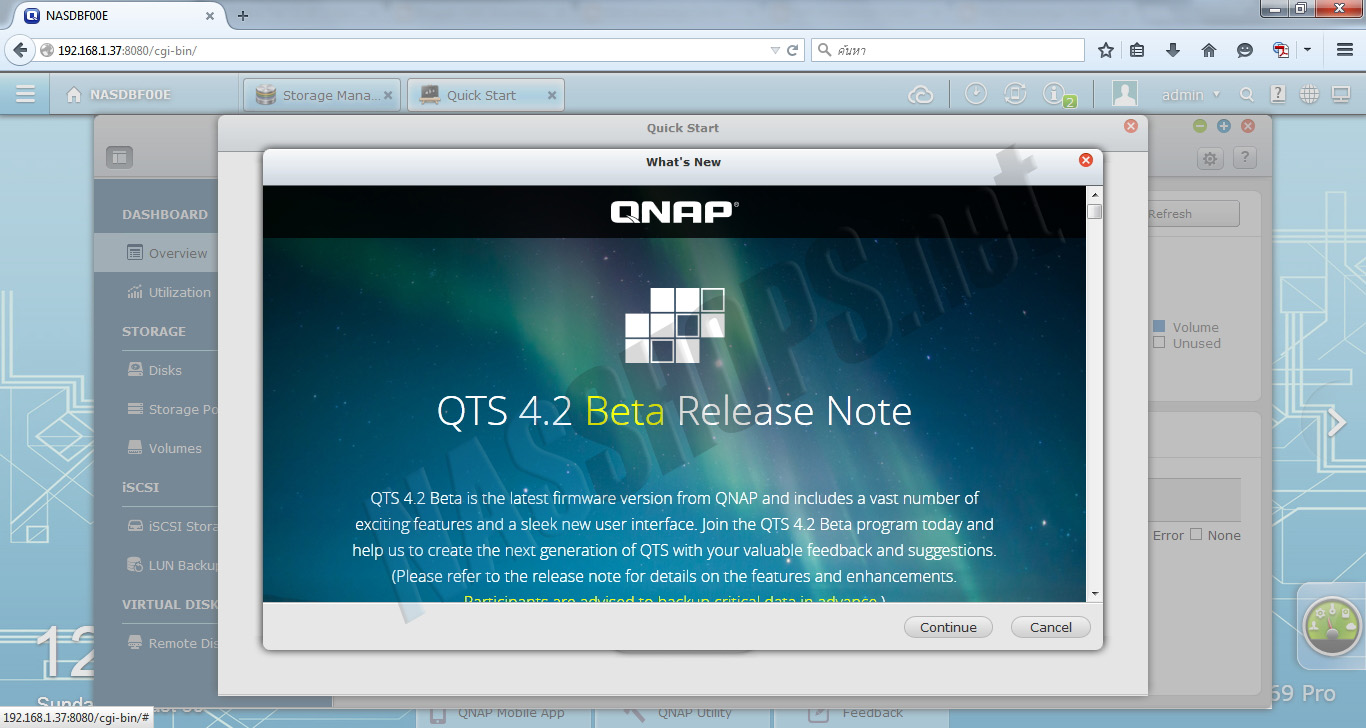Open Volumes in the sidebar

click(x=156, y=448)
